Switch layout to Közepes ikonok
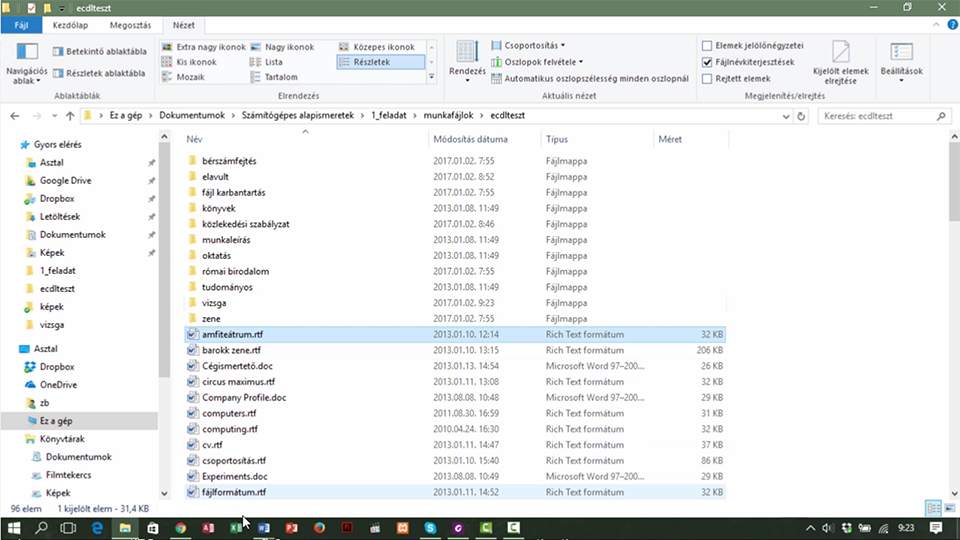960x540 pixels. pos(377,47)
